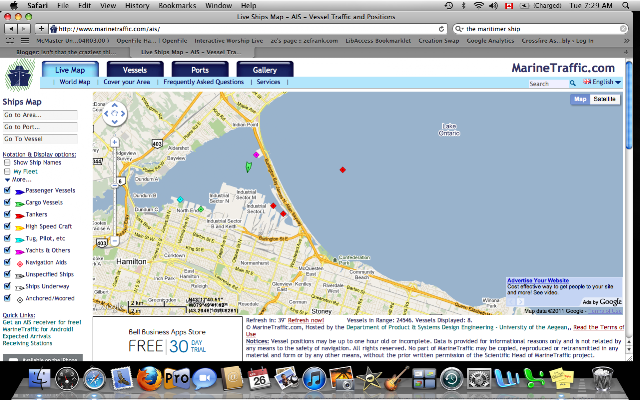Open the Ports tab
This screenshot has height=400, width=640.
[200, 69]
